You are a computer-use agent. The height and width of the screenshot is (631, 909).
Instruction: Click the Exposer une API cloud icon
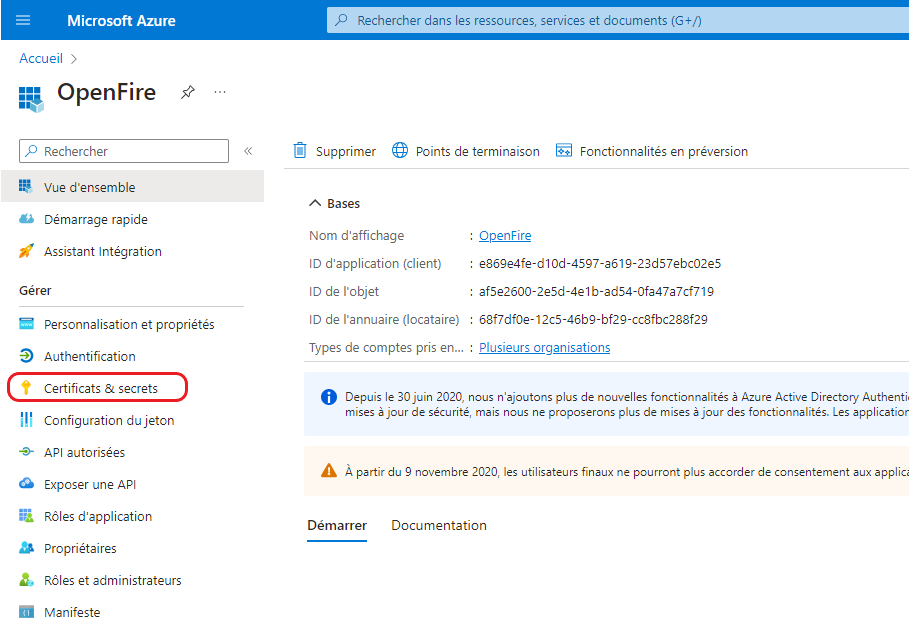click(26, 483)
